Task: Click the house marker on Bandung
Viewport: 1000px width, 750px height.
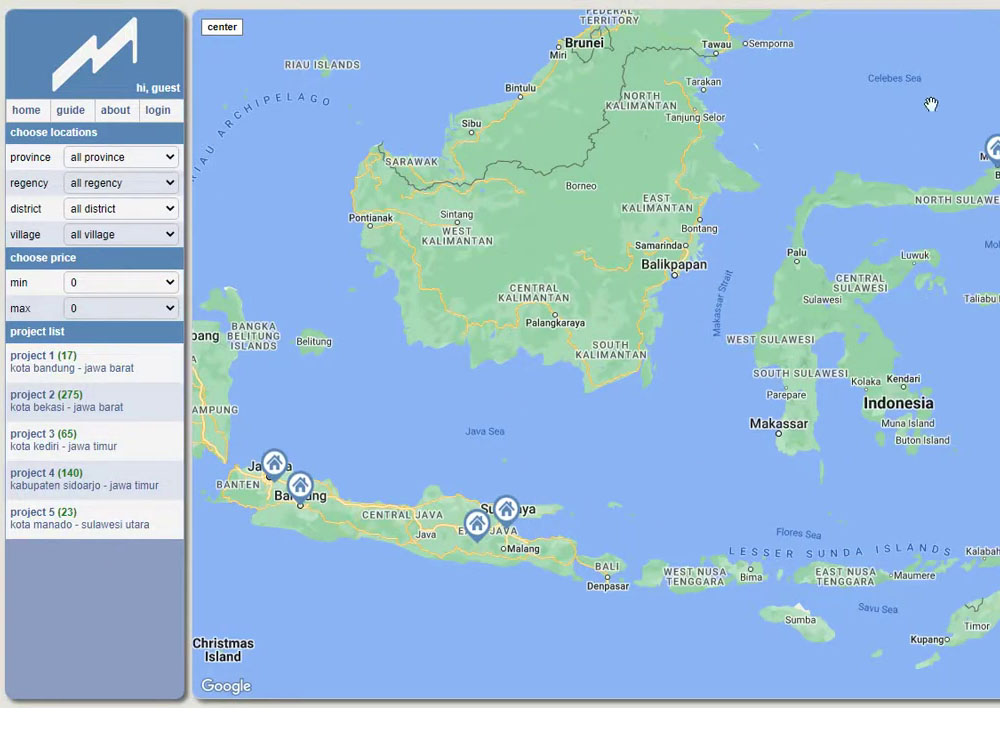Action: click(300, 487)
